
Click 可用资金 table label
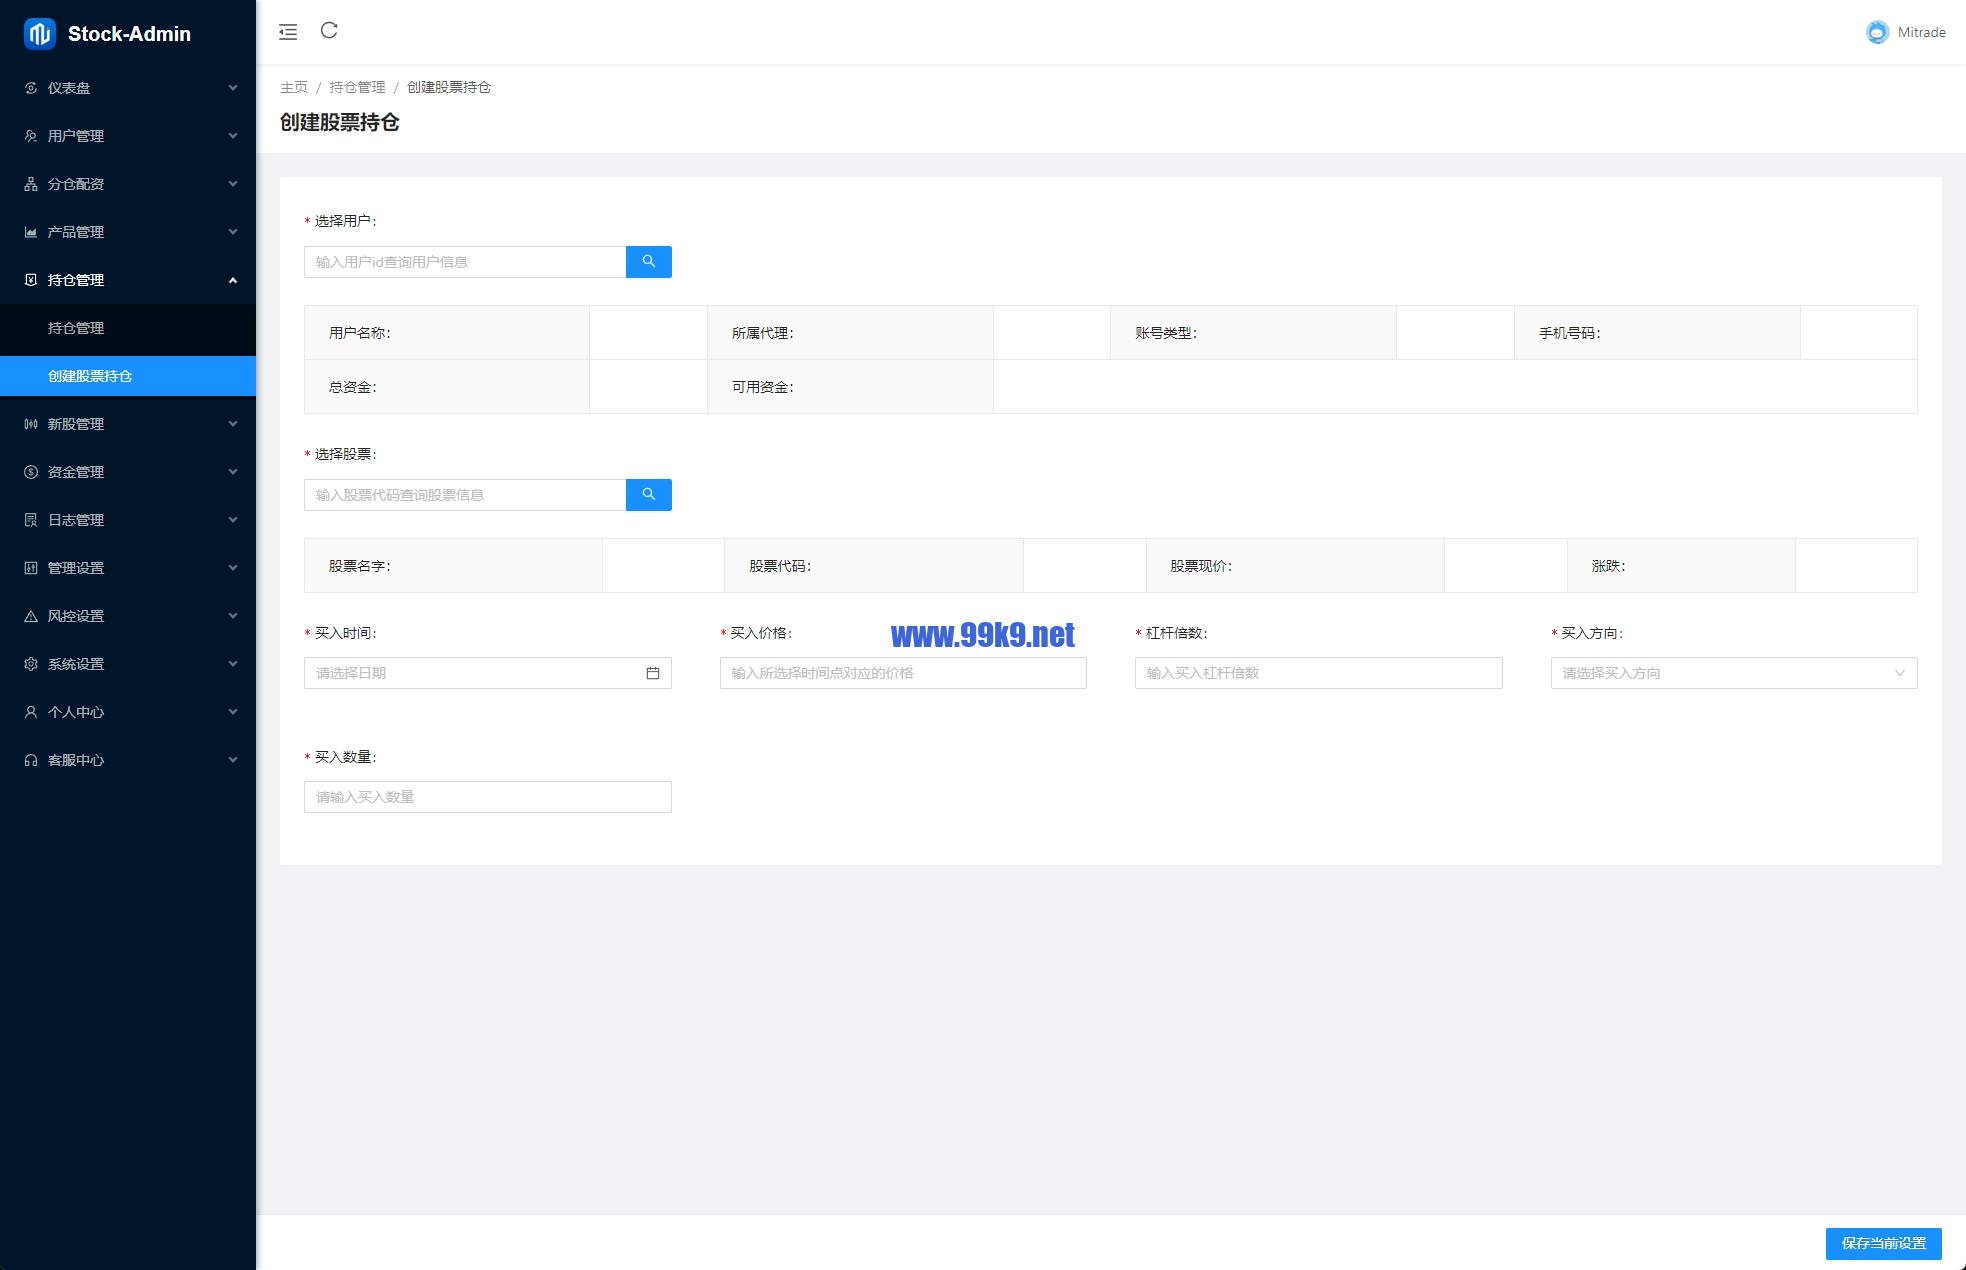763,387
